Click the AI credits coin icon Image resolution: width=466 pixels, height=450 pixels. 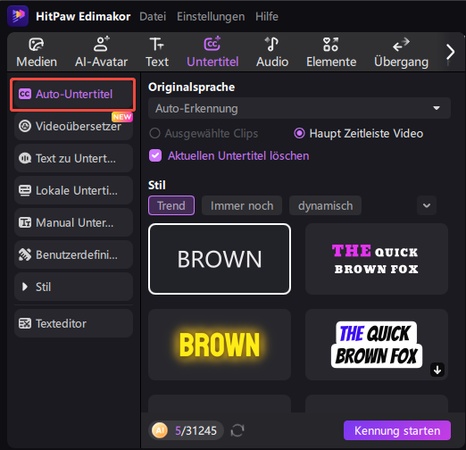pos(160,430)
